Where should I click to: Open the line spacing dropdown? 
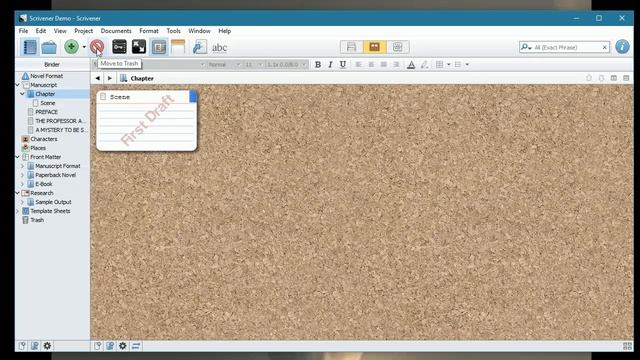click(x=287, y=64)
